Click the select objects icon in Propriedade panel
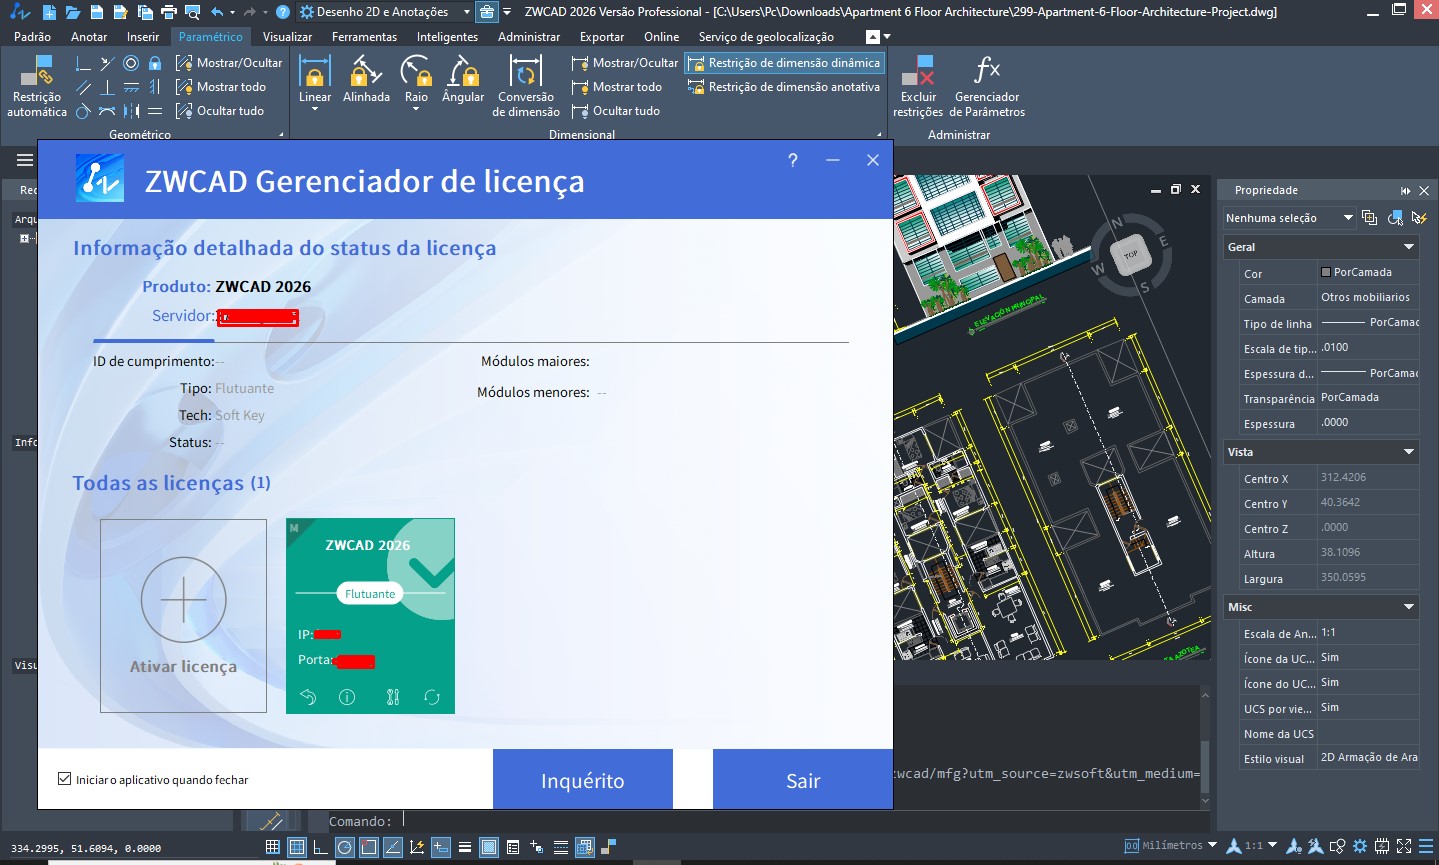Image resolution: width=1439 pixels, height=865 pixels. [x=1394, y=218]
